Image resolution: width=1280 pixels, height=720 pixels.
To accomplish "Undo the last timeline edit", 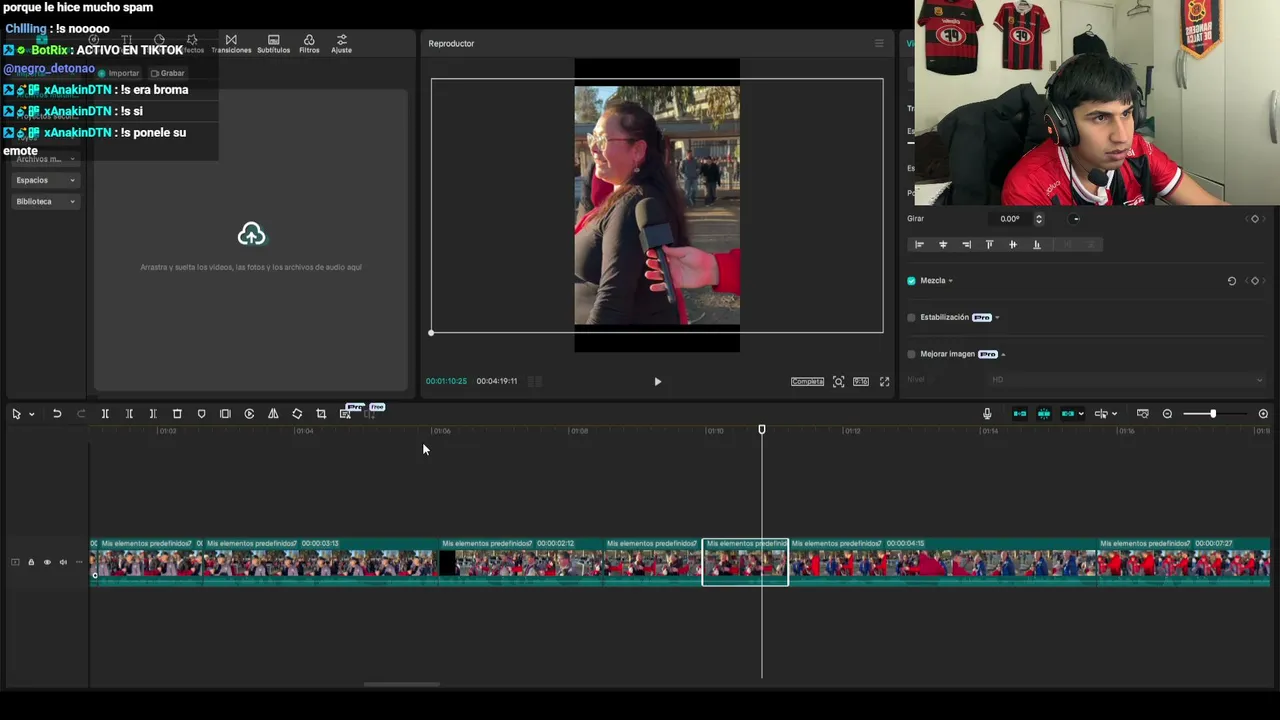I will pos(57,414).
